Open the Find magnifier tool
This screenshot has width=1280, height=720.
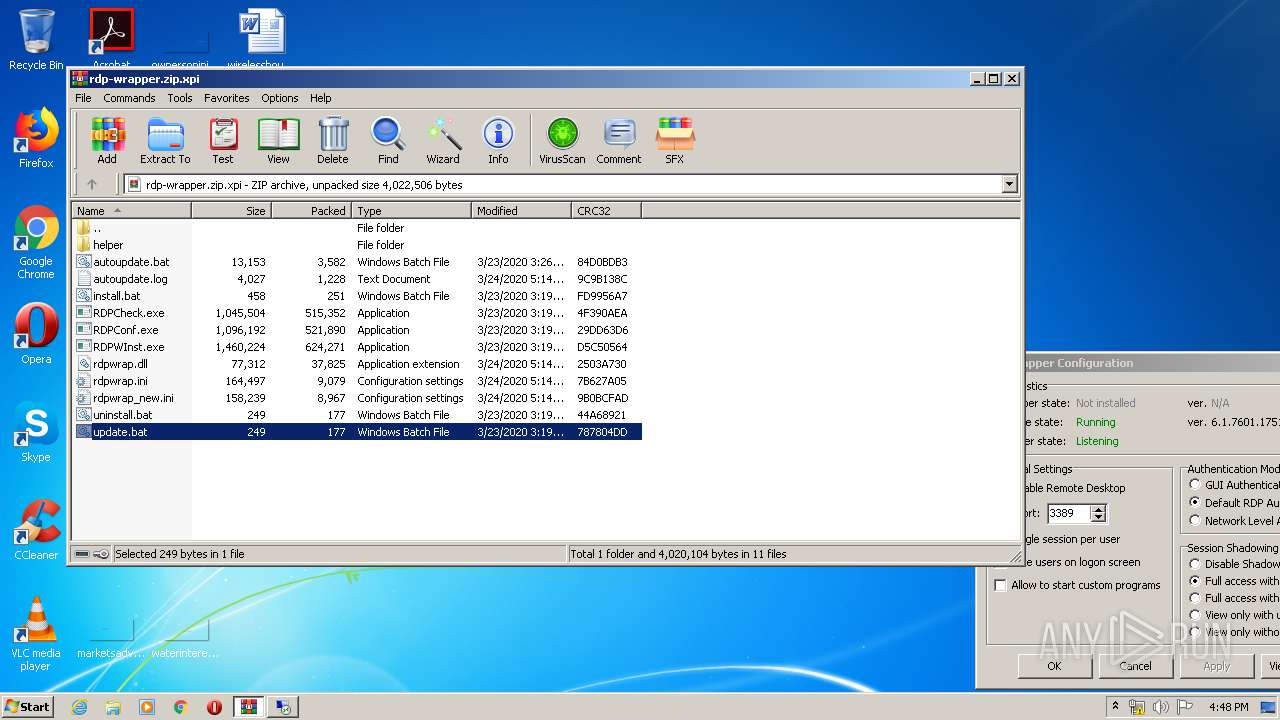pos(388,140)
